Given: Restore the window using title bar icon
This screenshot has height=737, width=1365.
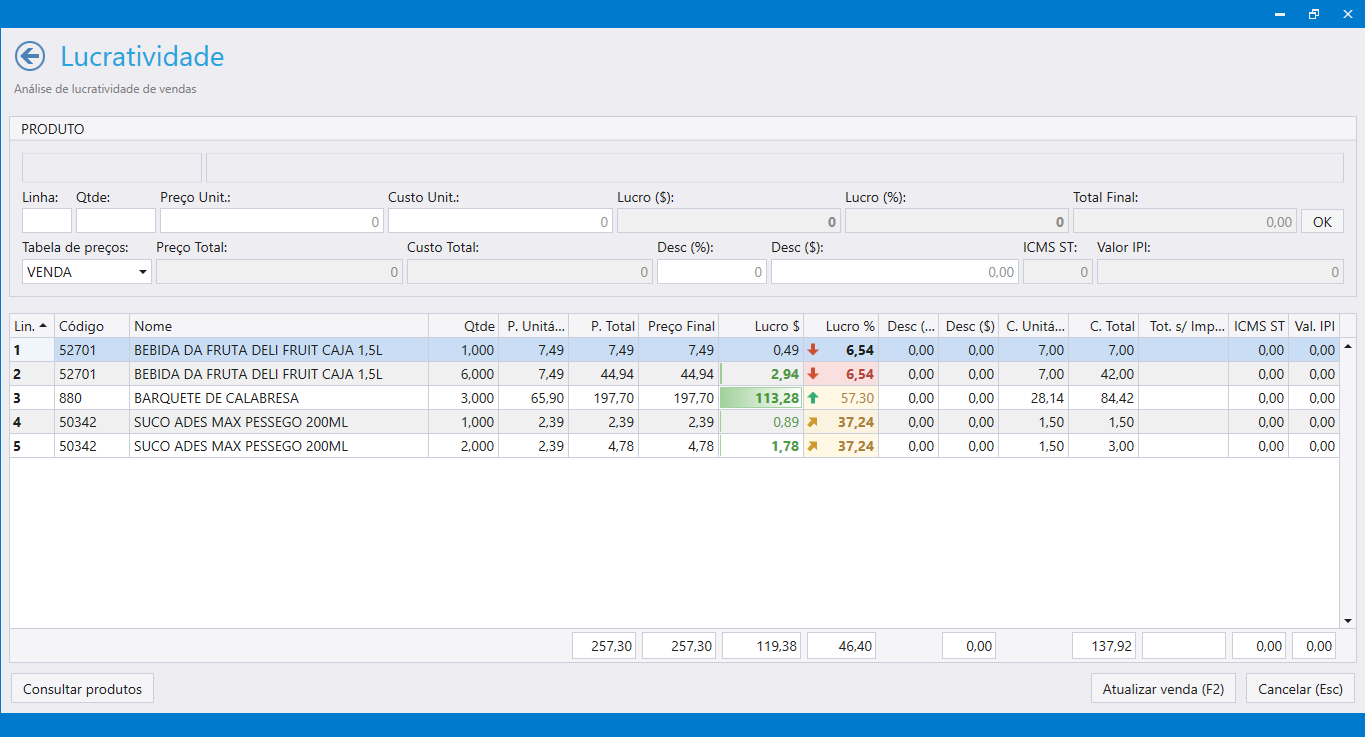Looking at the screenshot, I should click(1313, 14).
